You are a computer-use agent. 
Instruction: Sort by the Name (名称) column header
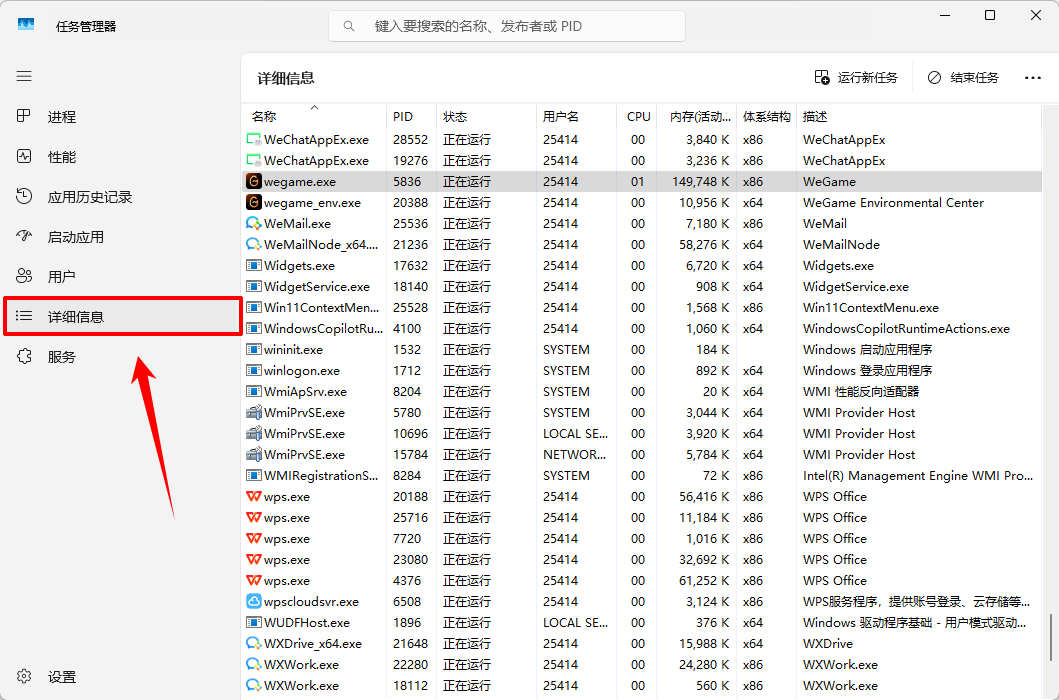coord(314,116)
